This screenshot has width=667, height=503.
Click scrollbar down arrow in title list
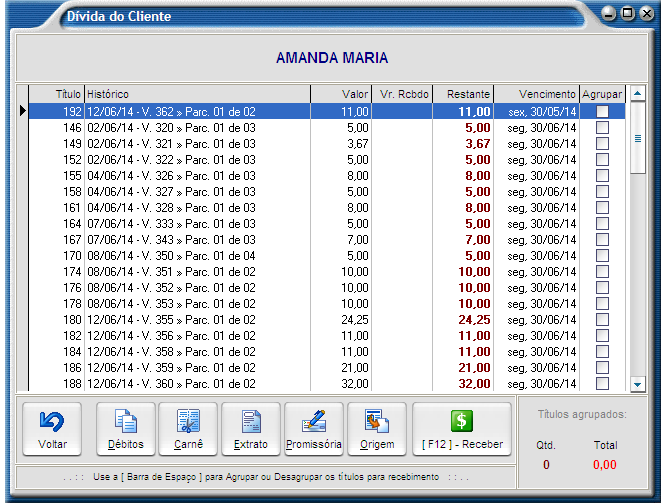coord(637,384)
